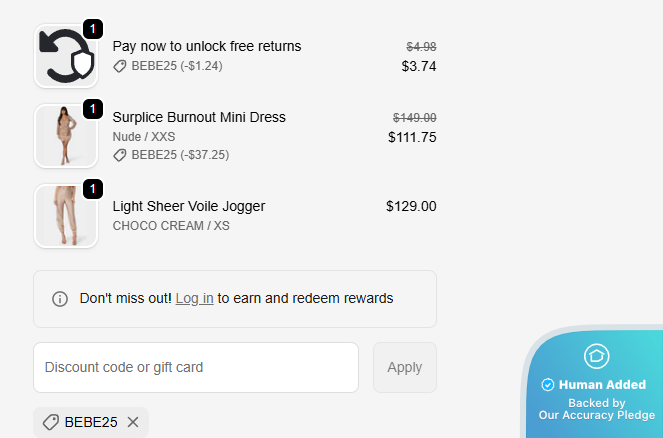Open the Light Sheer Voile Jogger thumbnail
The height and width of the screenshot is (438, 663).
click(x=66, y=216)
